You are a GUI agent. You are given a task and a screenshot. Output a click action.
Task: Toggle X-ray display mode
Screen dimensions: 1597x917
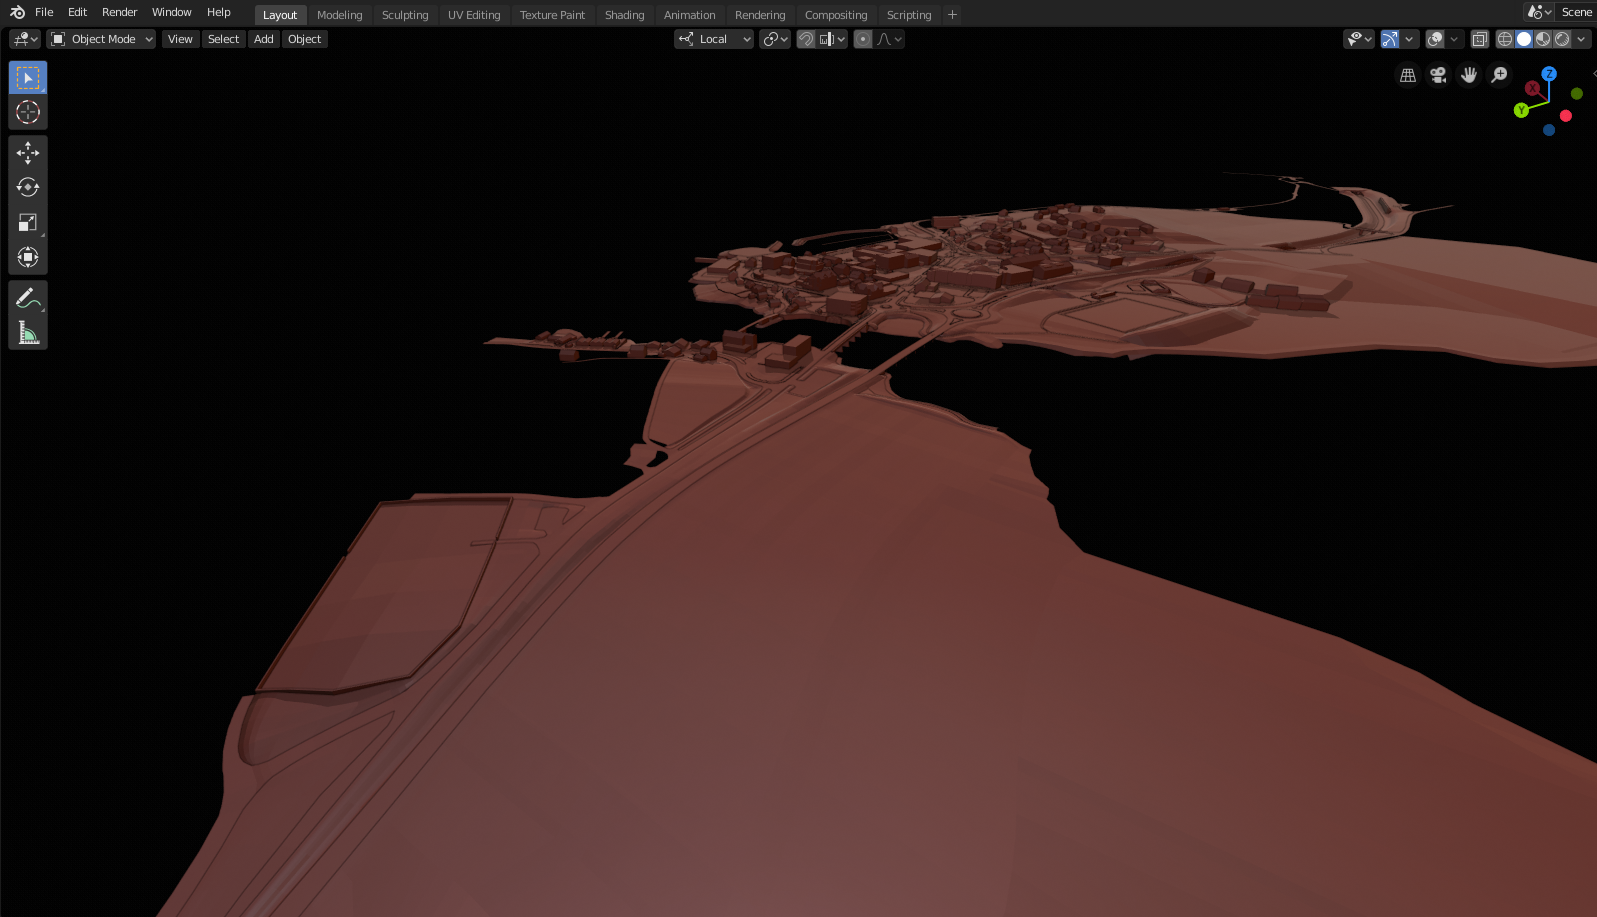pyautogui.click(x=1480, y=39)
